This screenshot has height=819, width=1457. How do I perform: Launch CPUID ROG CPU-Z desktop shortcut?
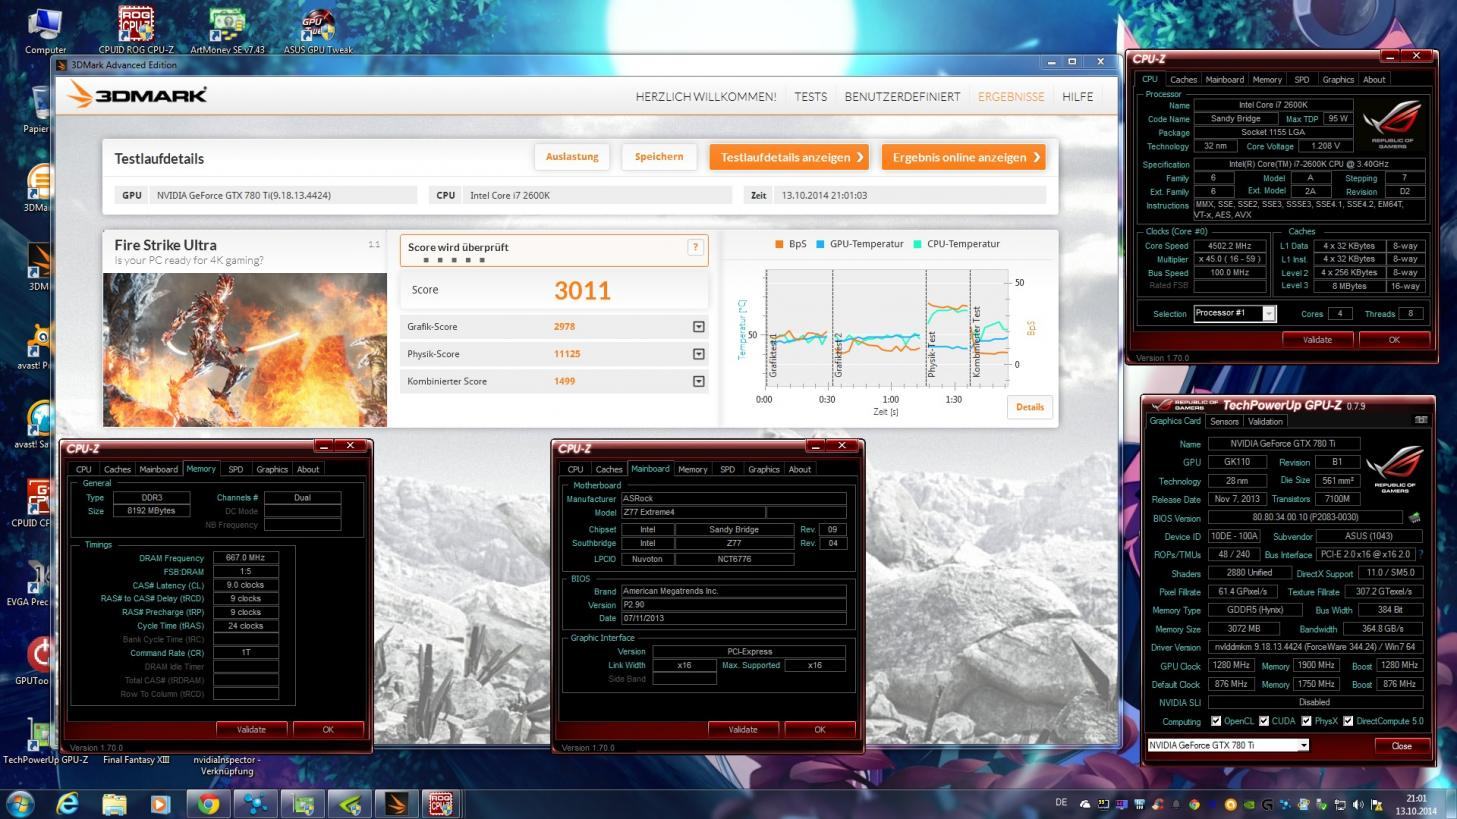(x=136, y=29)
